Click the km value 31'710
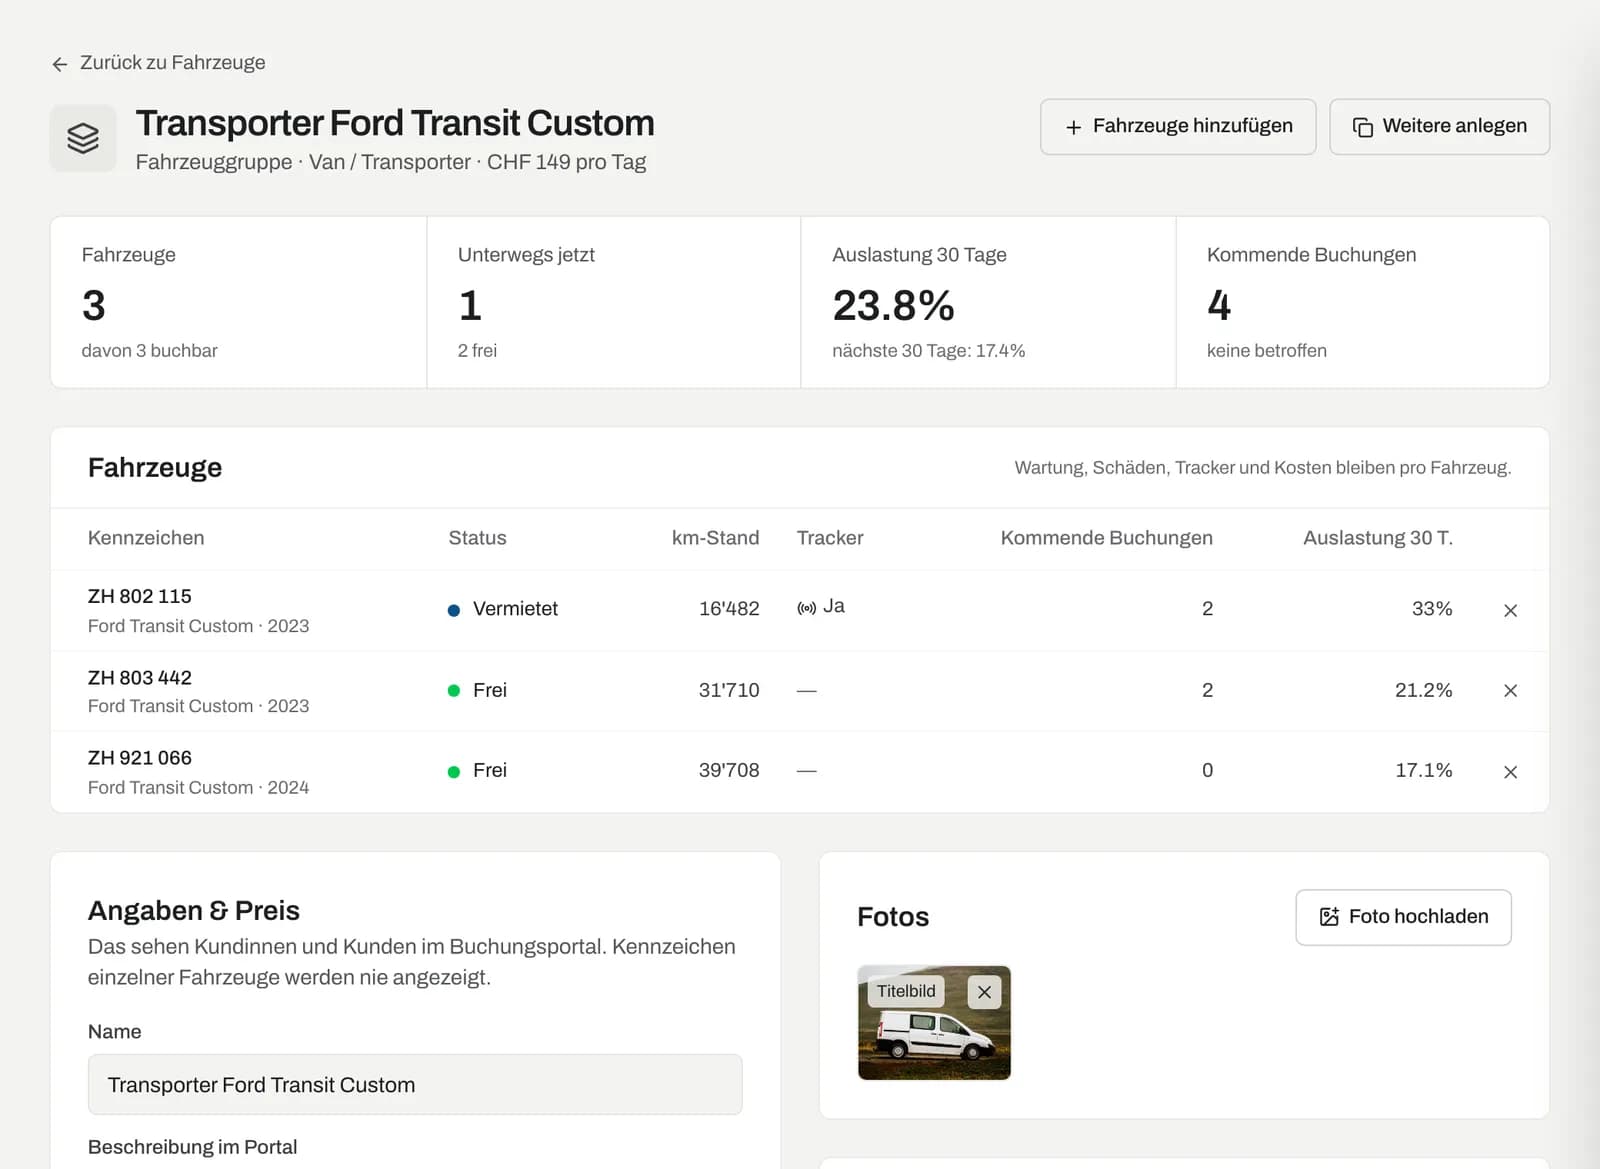1600x1169 pixels. 729,690
